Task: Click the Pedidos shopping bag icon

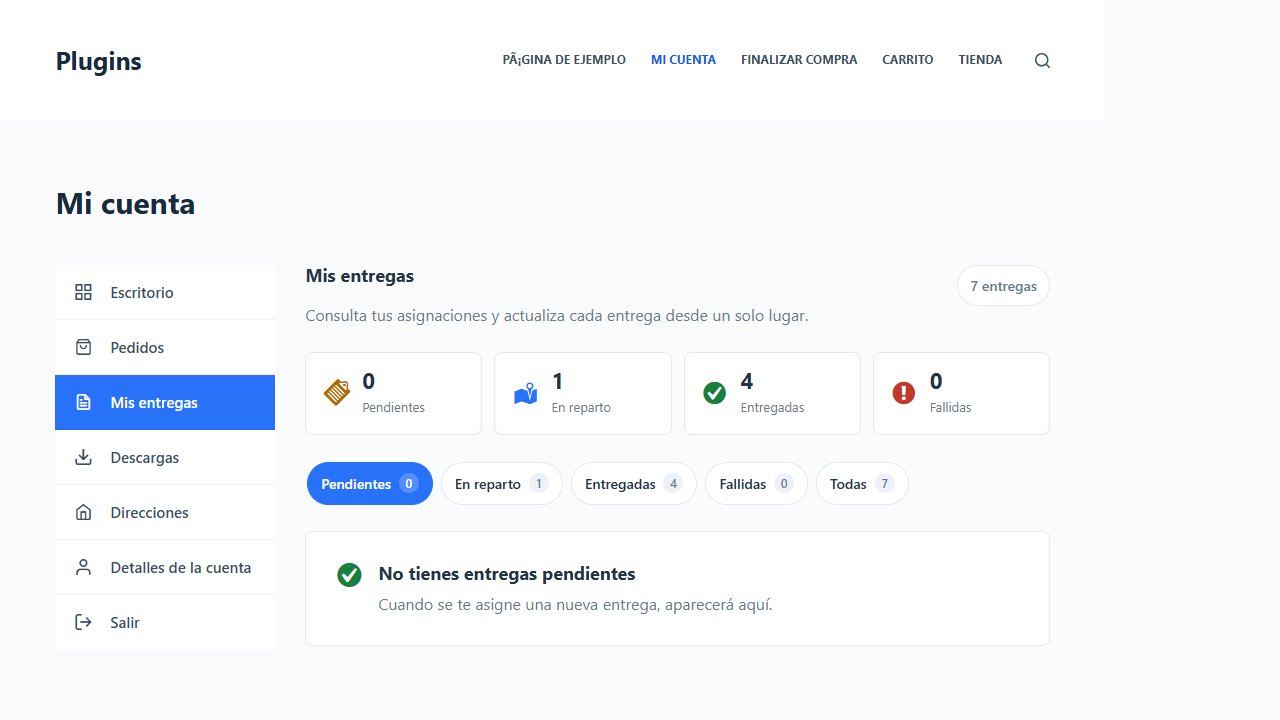Action: point(84,347)
